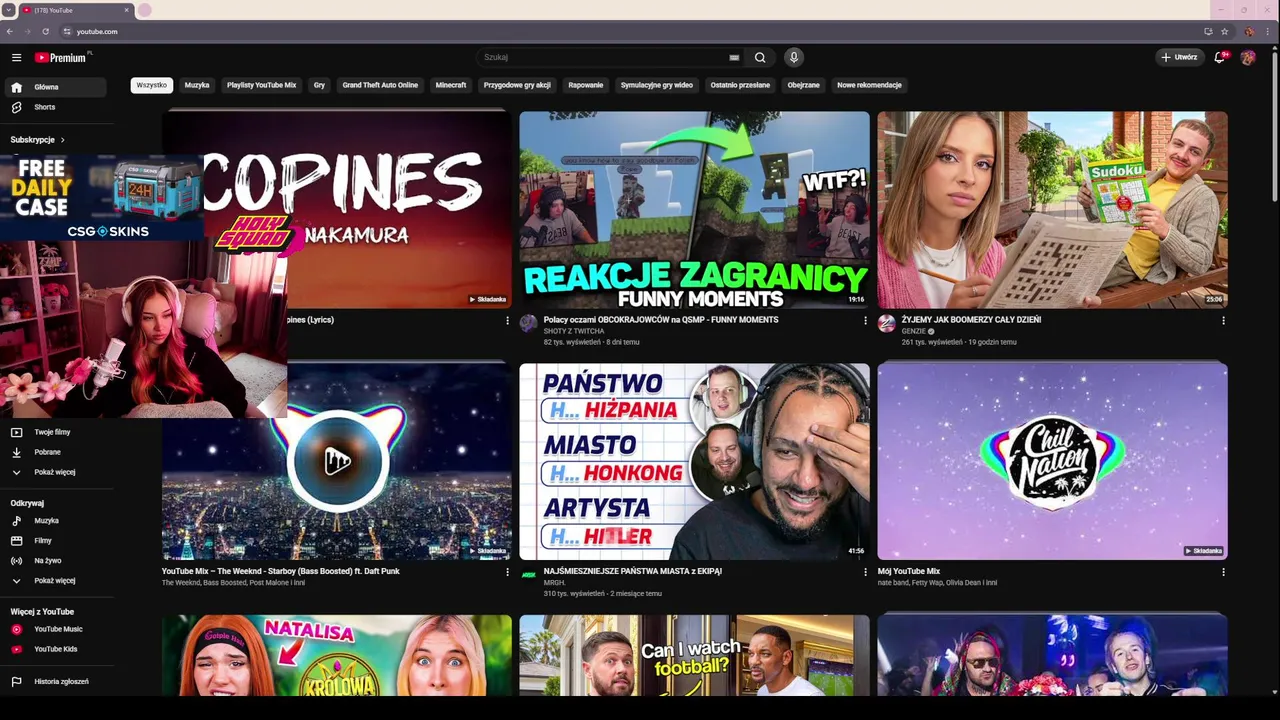Select the Muzyka filter chip
1280x720 pixels.
pos(197,85)
